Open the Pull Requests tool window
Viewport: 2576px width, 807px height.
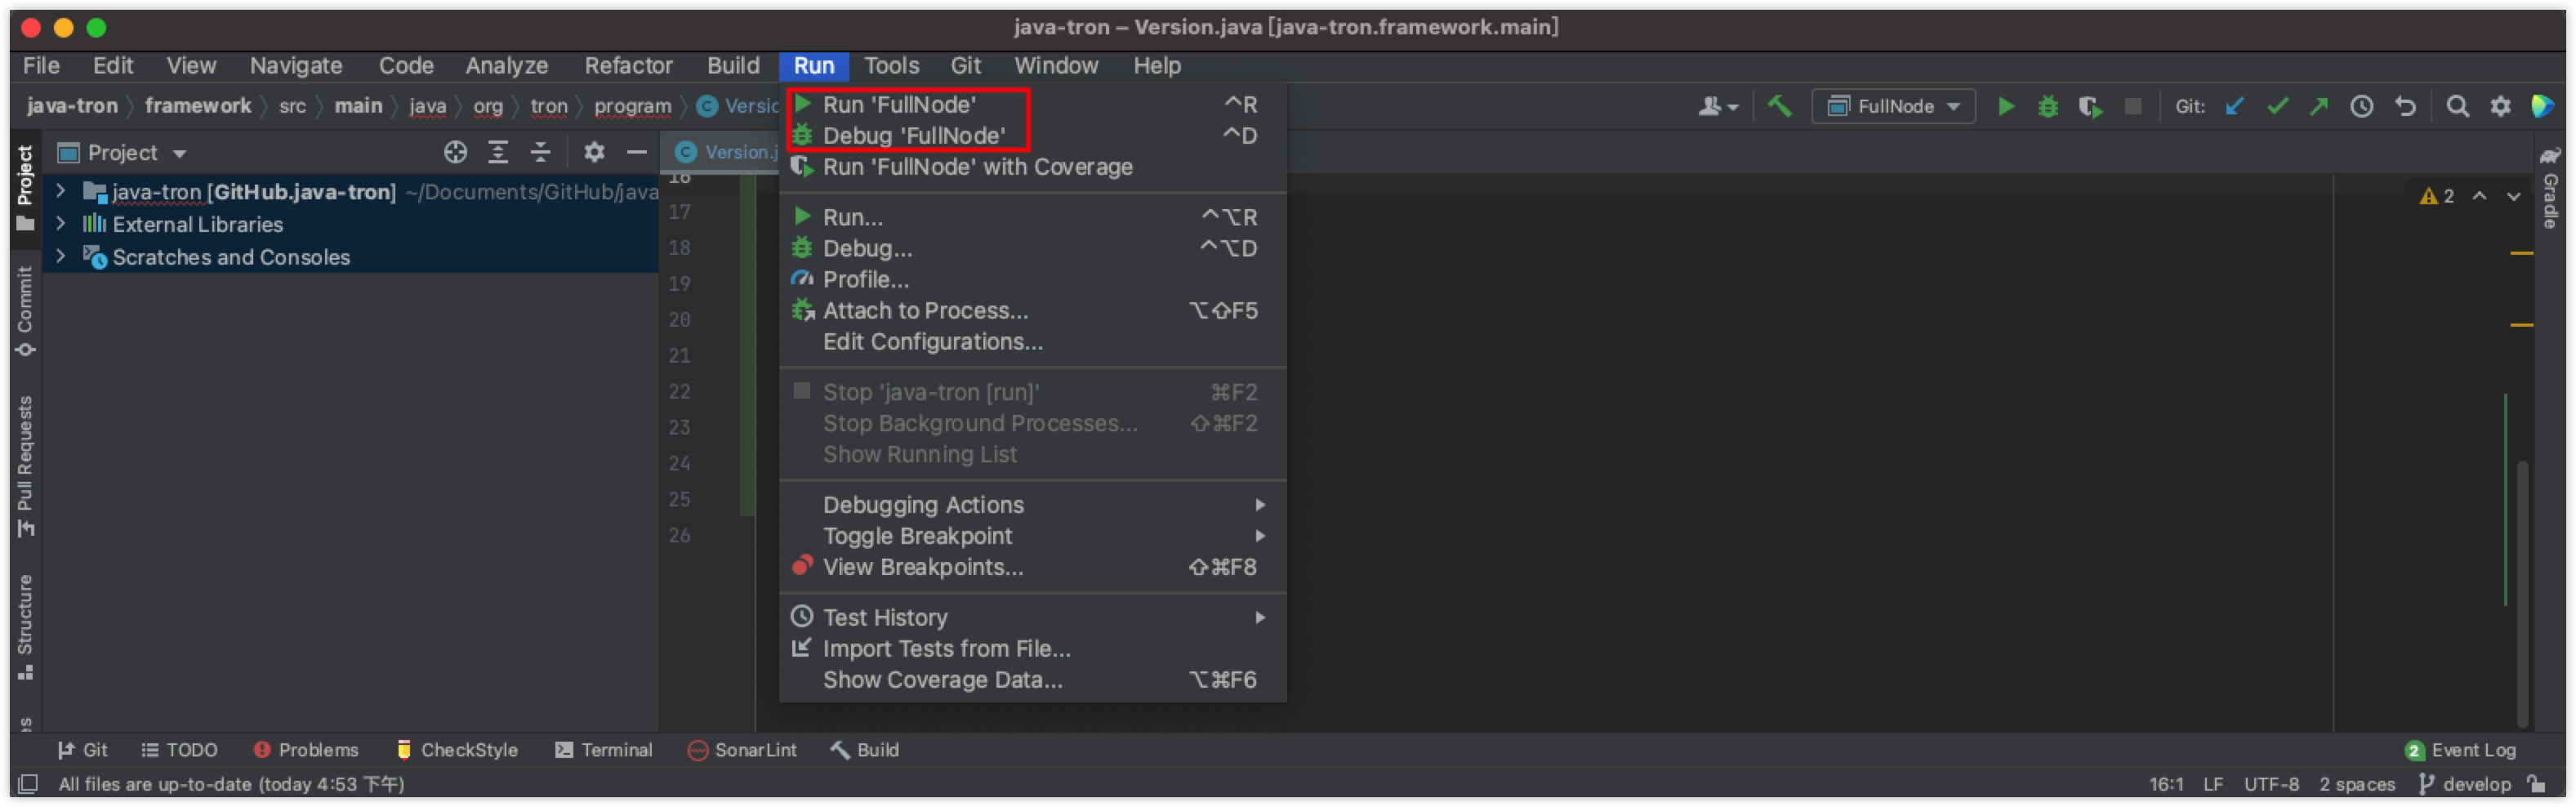(25, 466)
